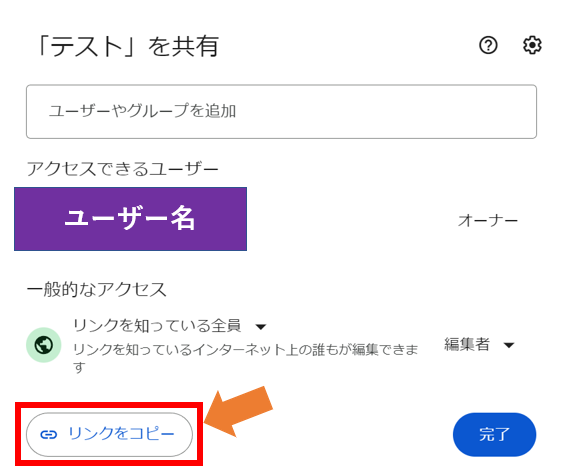This screenshot has width=565, height=472.
Task: Click the 一般的なアクセス heading
Action: (x=96, y=289)
